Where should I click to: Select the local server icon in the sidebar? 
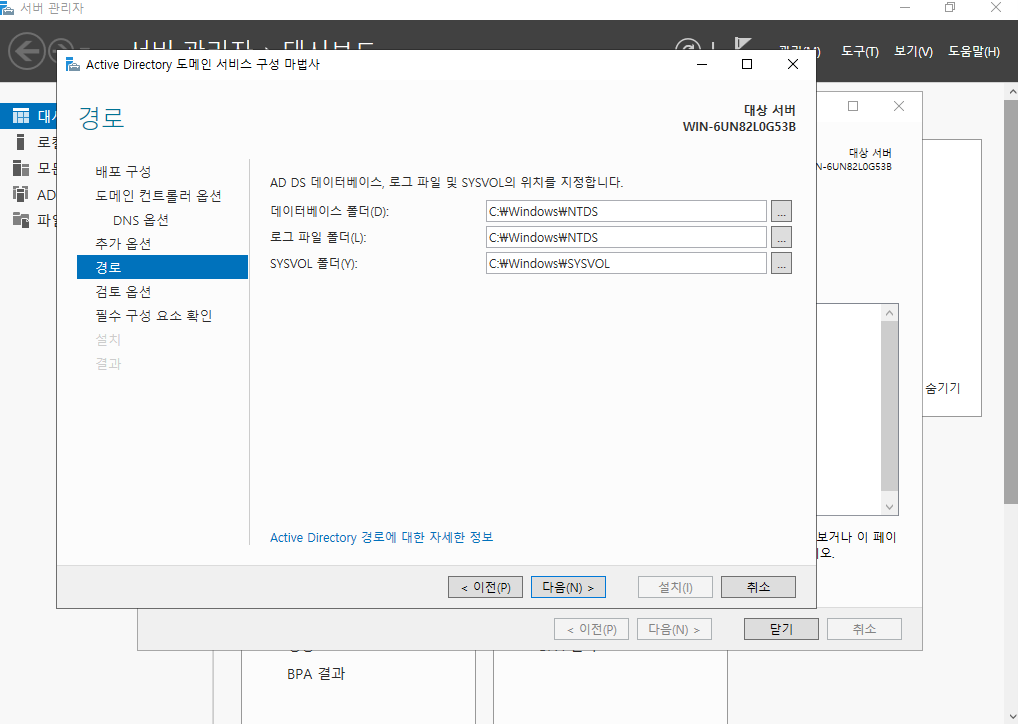(21, 142)
